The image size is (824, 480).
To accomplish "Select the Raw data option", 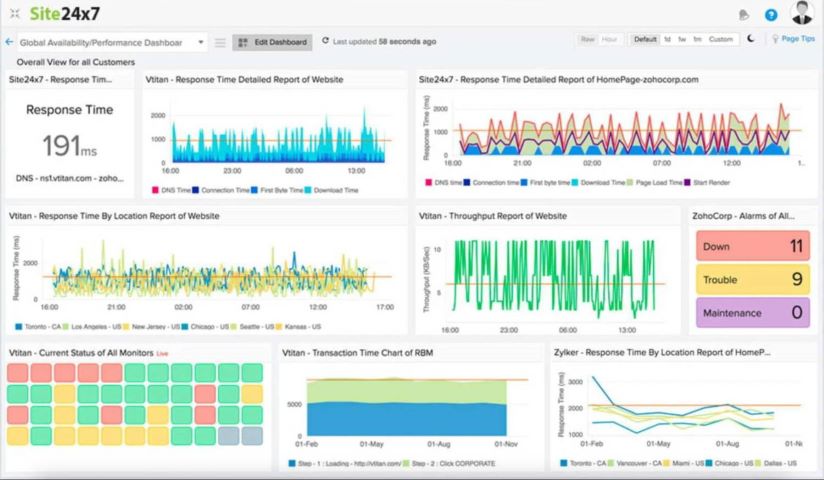I will coord(588,39).
